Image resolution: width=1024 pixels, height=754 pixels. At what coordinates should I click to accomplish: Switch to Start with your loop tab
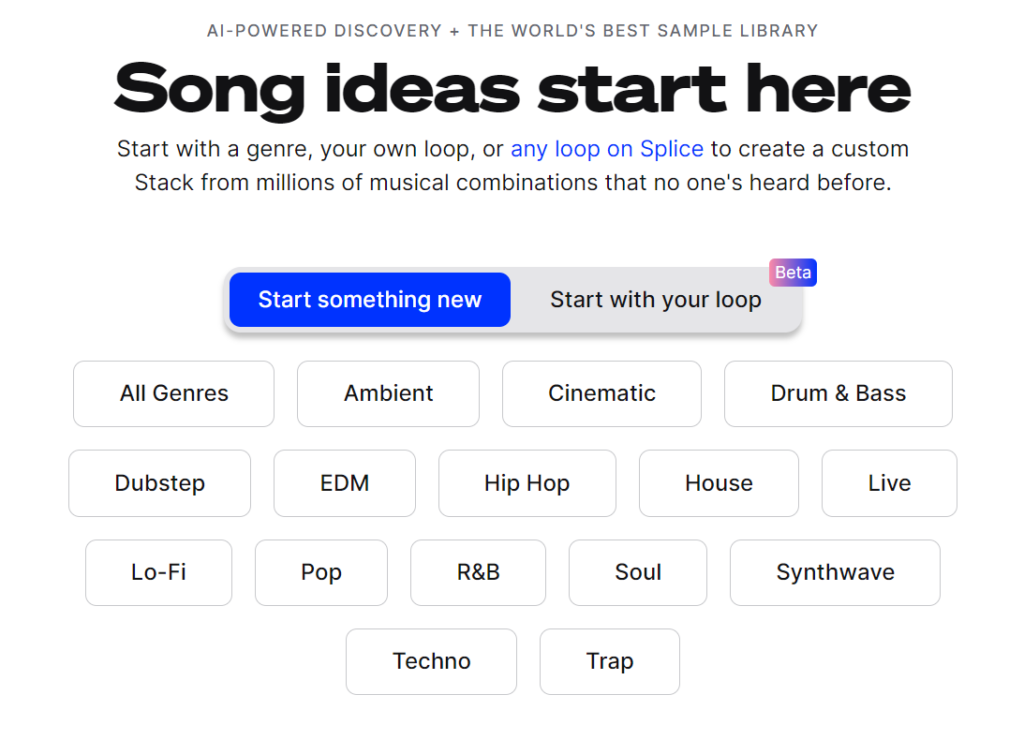click(x=655, y=300)
